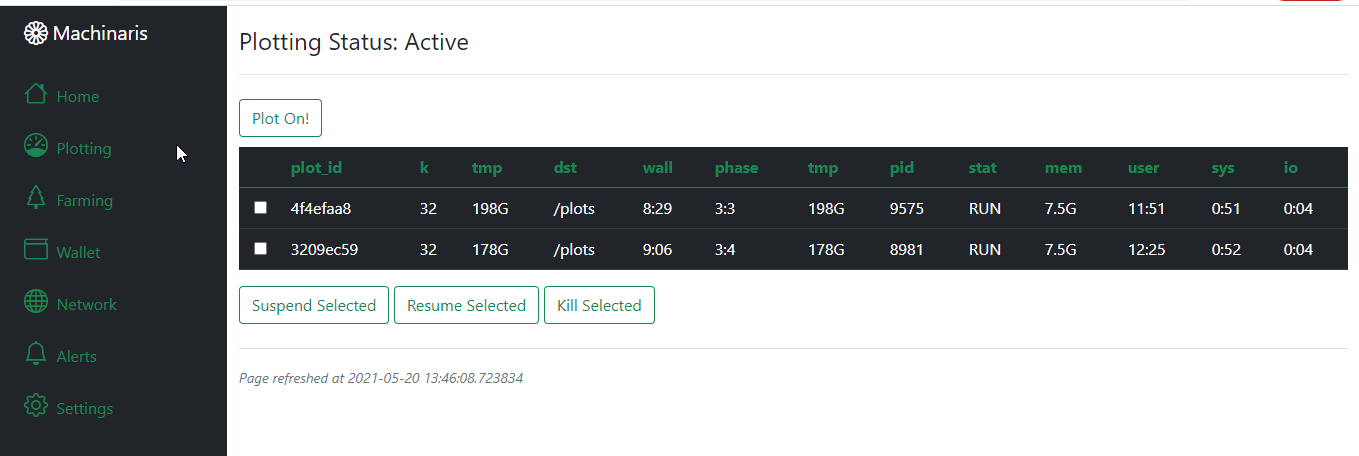This screenshot has height=456, width=1359.
Task: Click the phase column header
Action: [736, 168]
